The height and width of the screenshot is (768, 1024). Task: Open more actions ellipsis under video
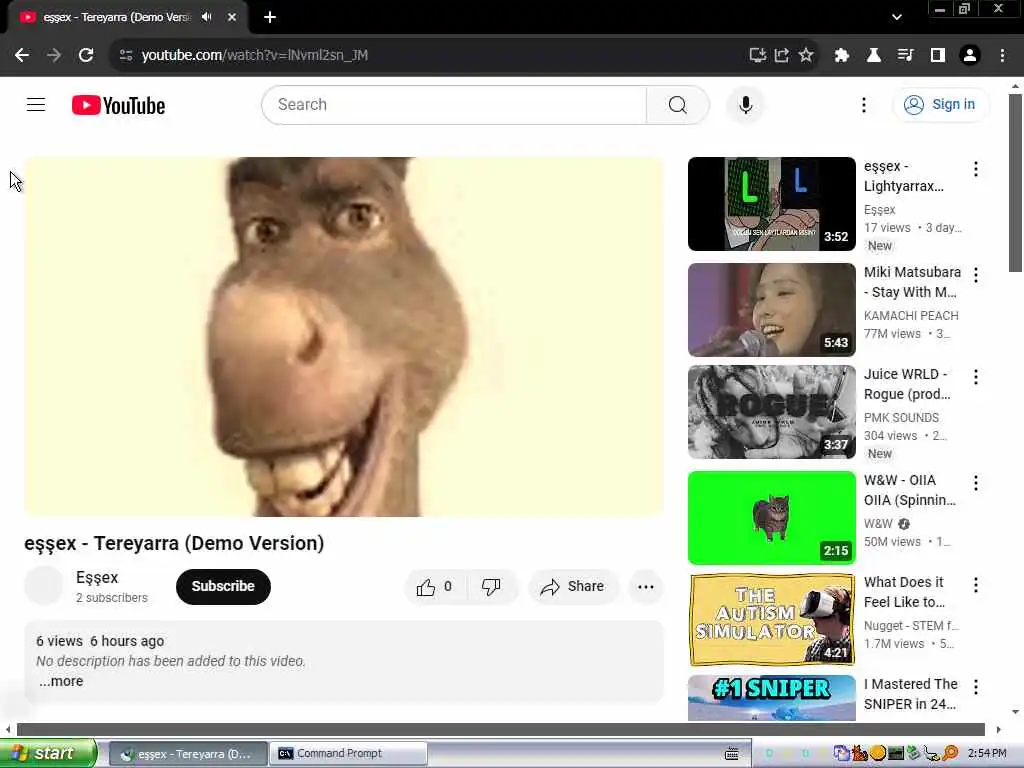[x=645, y=586]
